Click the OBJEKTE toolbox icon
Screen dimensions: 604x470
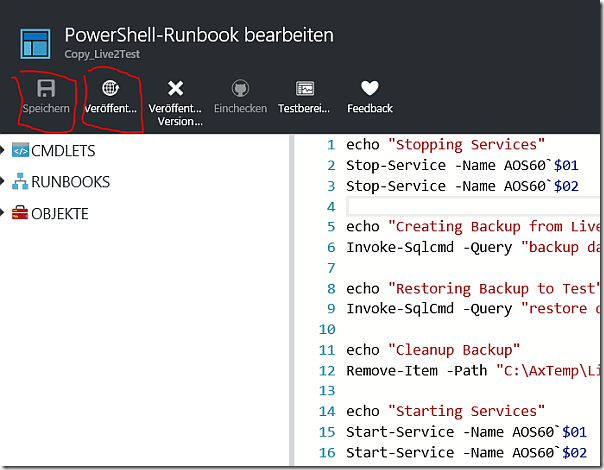pyautogui.click(x=20, y=213)
